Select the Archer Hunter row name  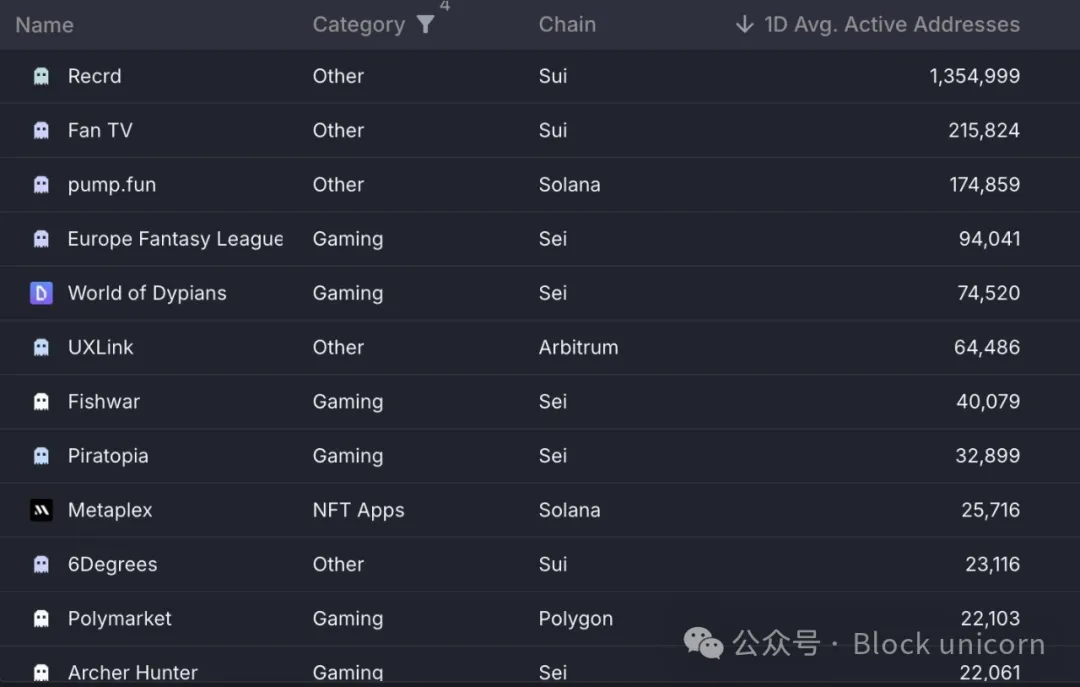(x=132, y=673)
